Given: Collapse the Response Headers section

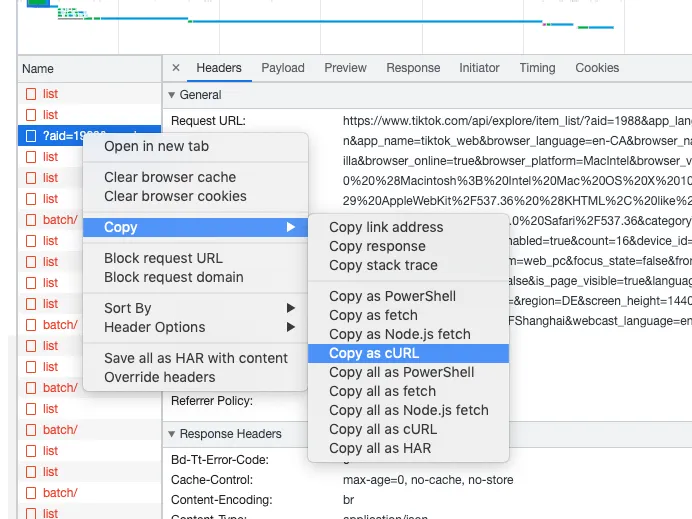Looking at the screenshot, I should [x=172, y=434].
